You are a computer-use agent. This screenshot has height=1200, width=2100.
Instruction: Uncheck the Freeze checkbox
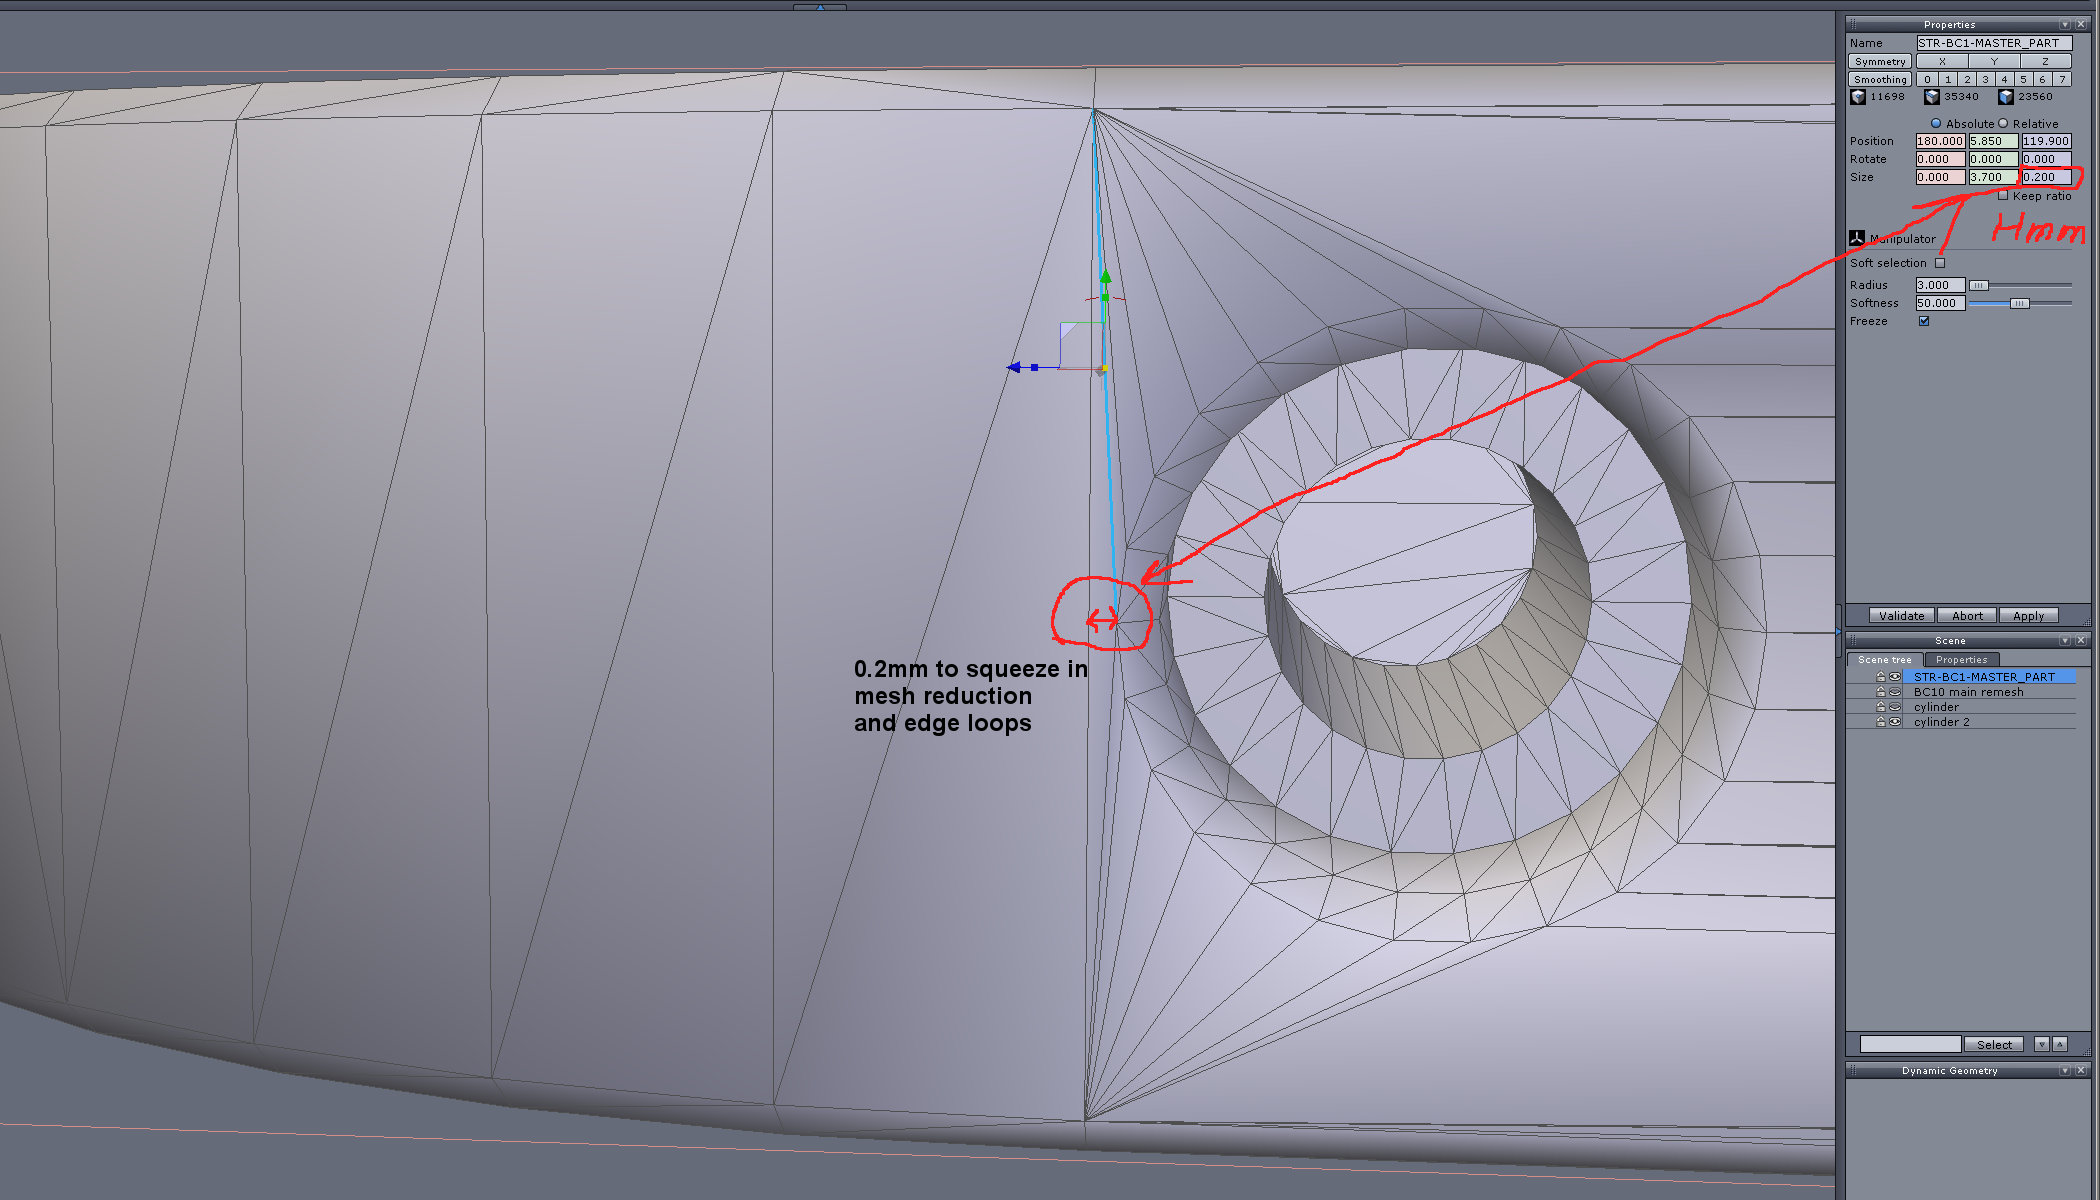tap(1924, 321)
